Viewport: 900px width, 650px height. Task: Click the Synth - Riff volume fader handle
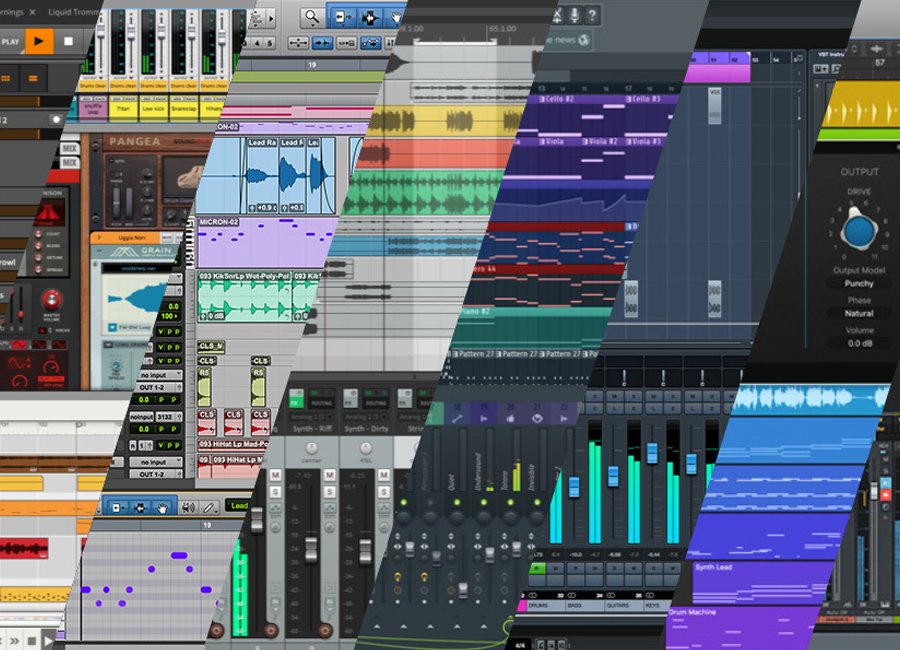pyautogui.click(x=311, y=549)
